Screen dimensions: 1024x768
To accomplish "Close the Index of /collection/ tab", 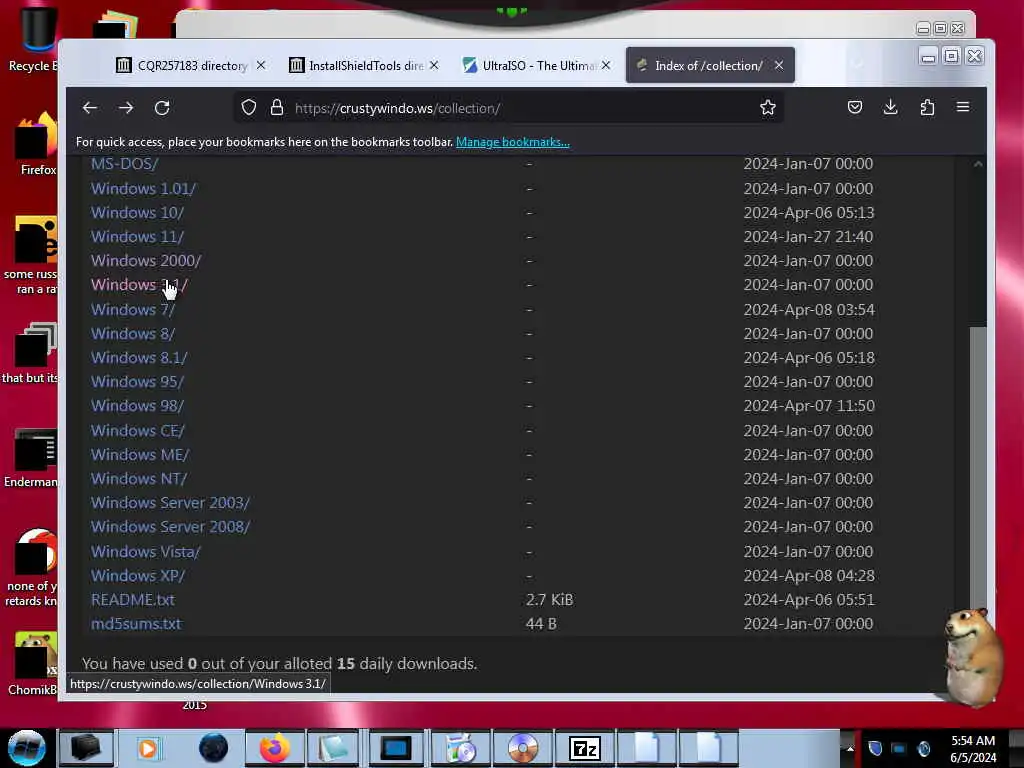I will [x=779, y=65].
